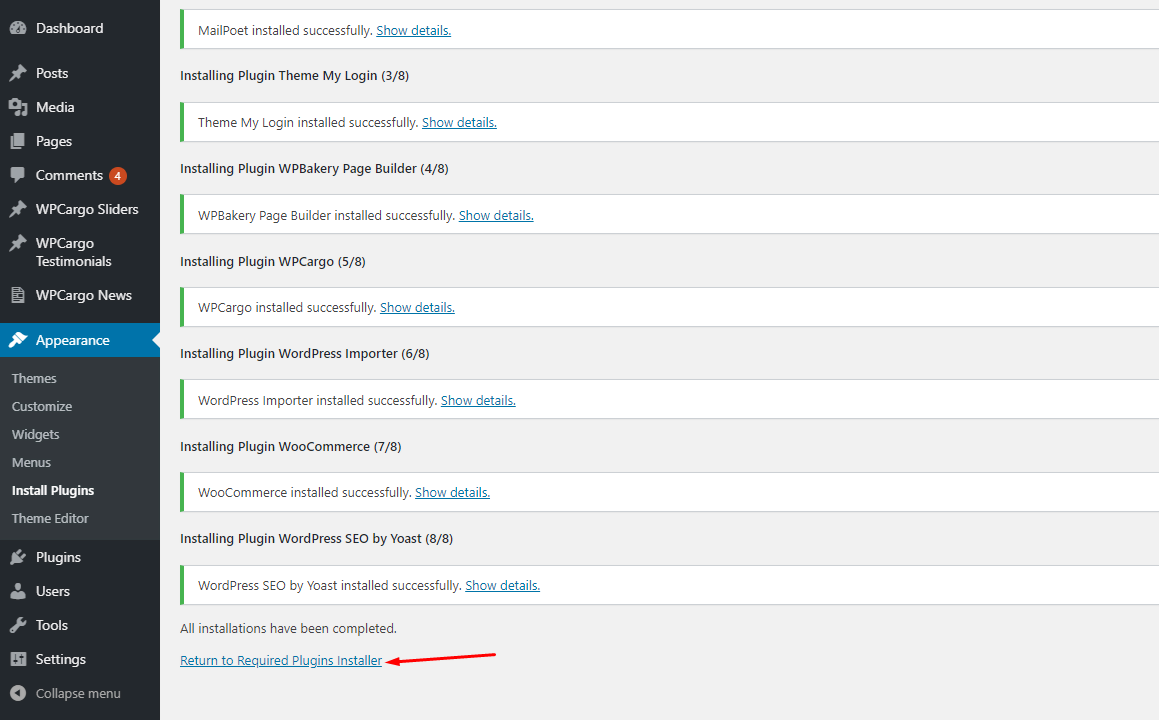Show details for WPCargo installation
The width and height of the screenshot is (1159, 720).
417,308
